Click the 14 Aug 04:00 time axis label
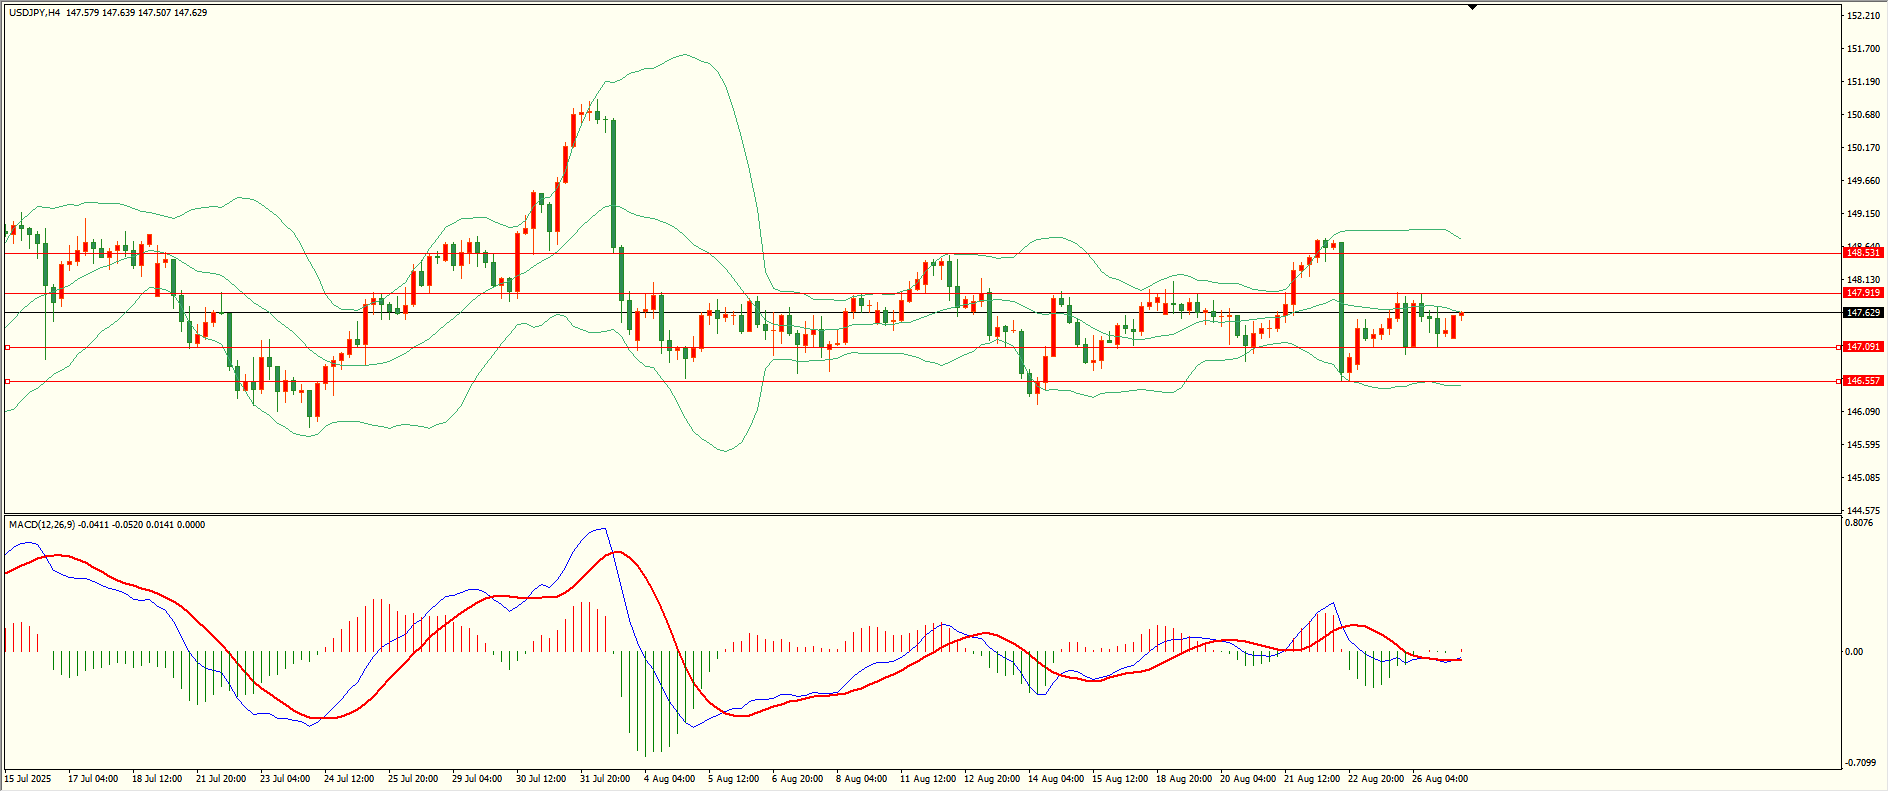This screenshot has width=1889, height=792. click(x=1056, y=779)
